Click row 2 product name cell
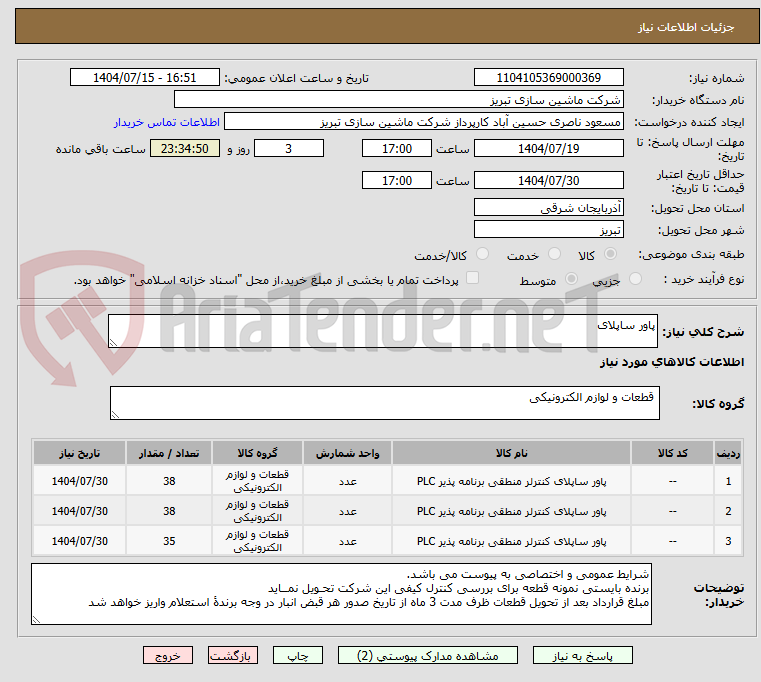 pyautogui.click(x=511, y=511)
